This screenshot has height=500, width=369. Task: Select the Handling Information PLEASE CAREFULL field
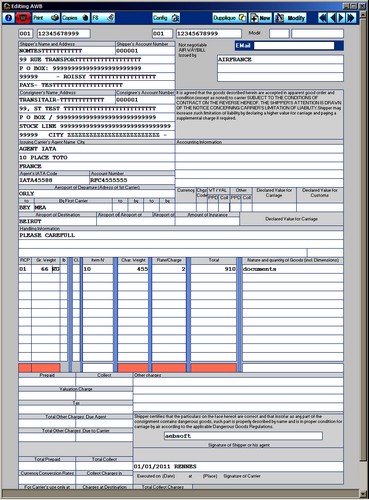click(181, 235)
